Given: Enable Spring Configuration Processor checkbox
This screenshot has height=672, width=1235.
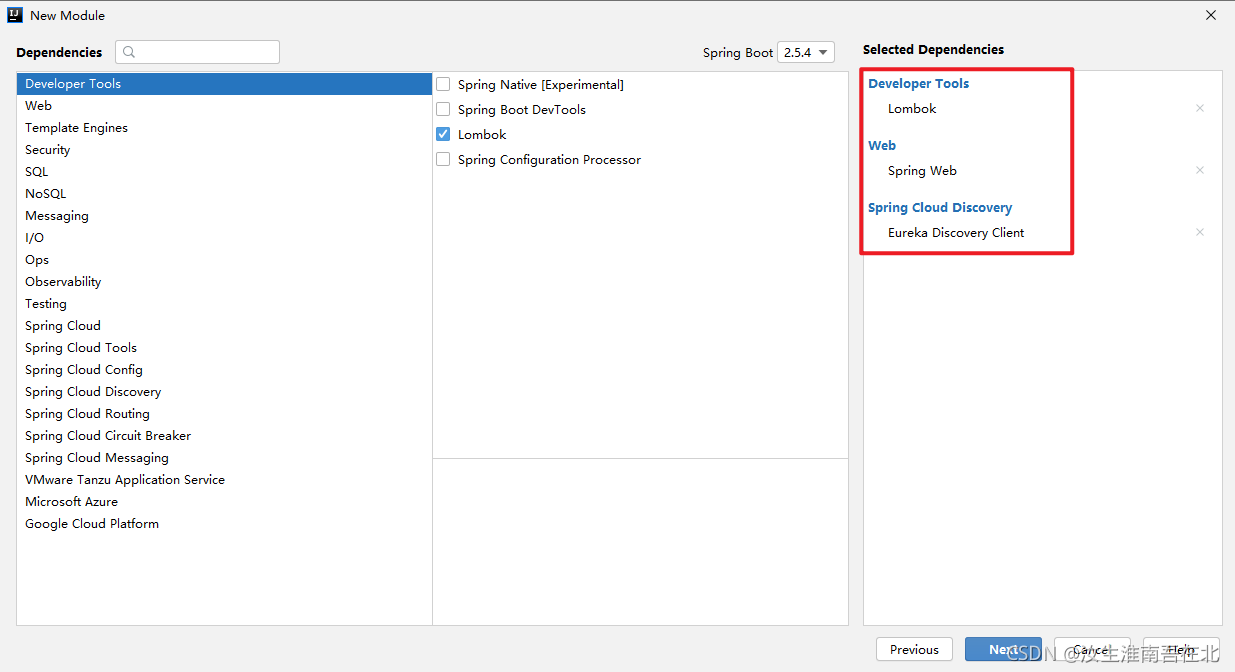Looking at the screenshot, I should 443,160.
